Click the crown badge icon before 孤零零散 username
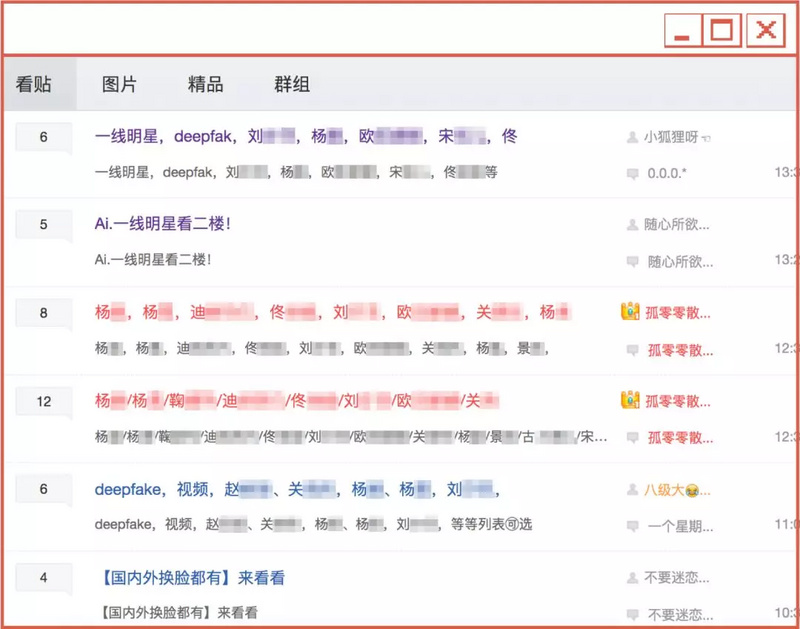Image resolution: width=800 pixels, height=629 pixels. pyautogui.click(x=630, y=311)
